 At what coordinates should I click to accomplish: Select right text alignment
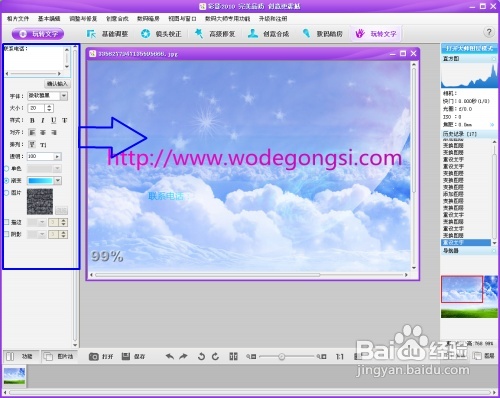click(54, 132)
